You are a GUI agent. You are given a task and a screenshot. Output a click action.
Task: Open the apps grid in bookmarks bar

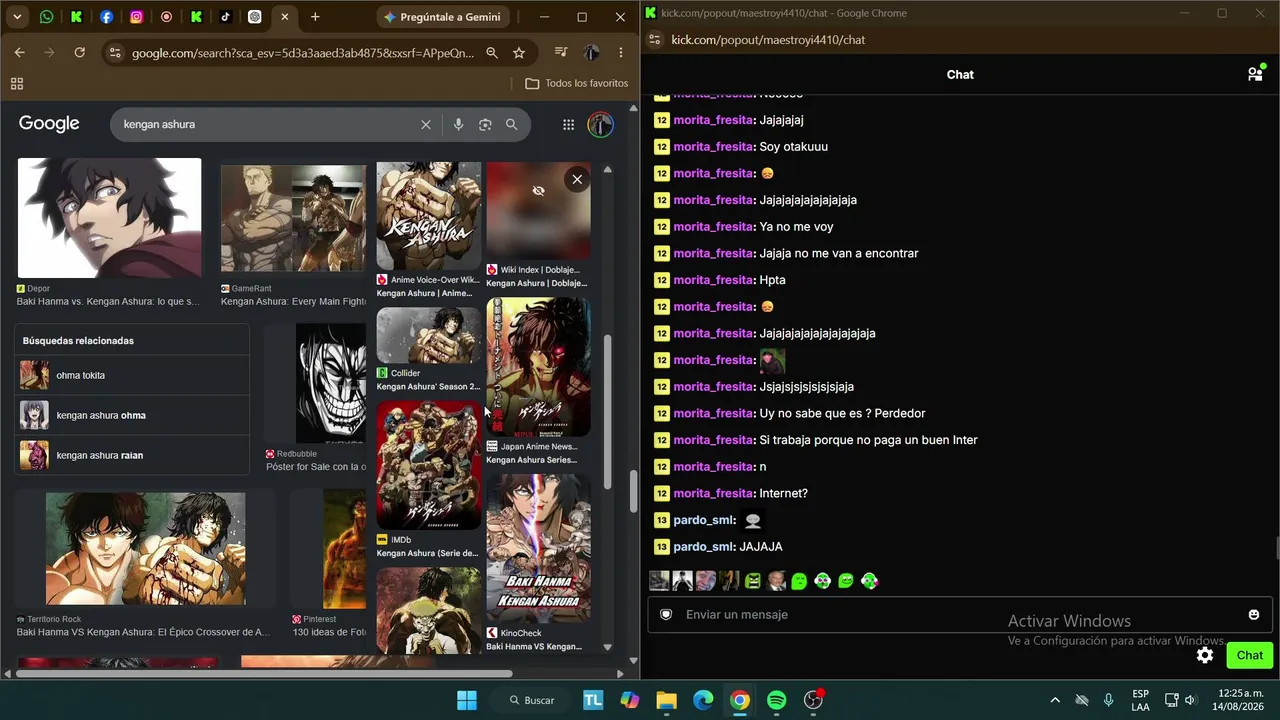point(17,83)
